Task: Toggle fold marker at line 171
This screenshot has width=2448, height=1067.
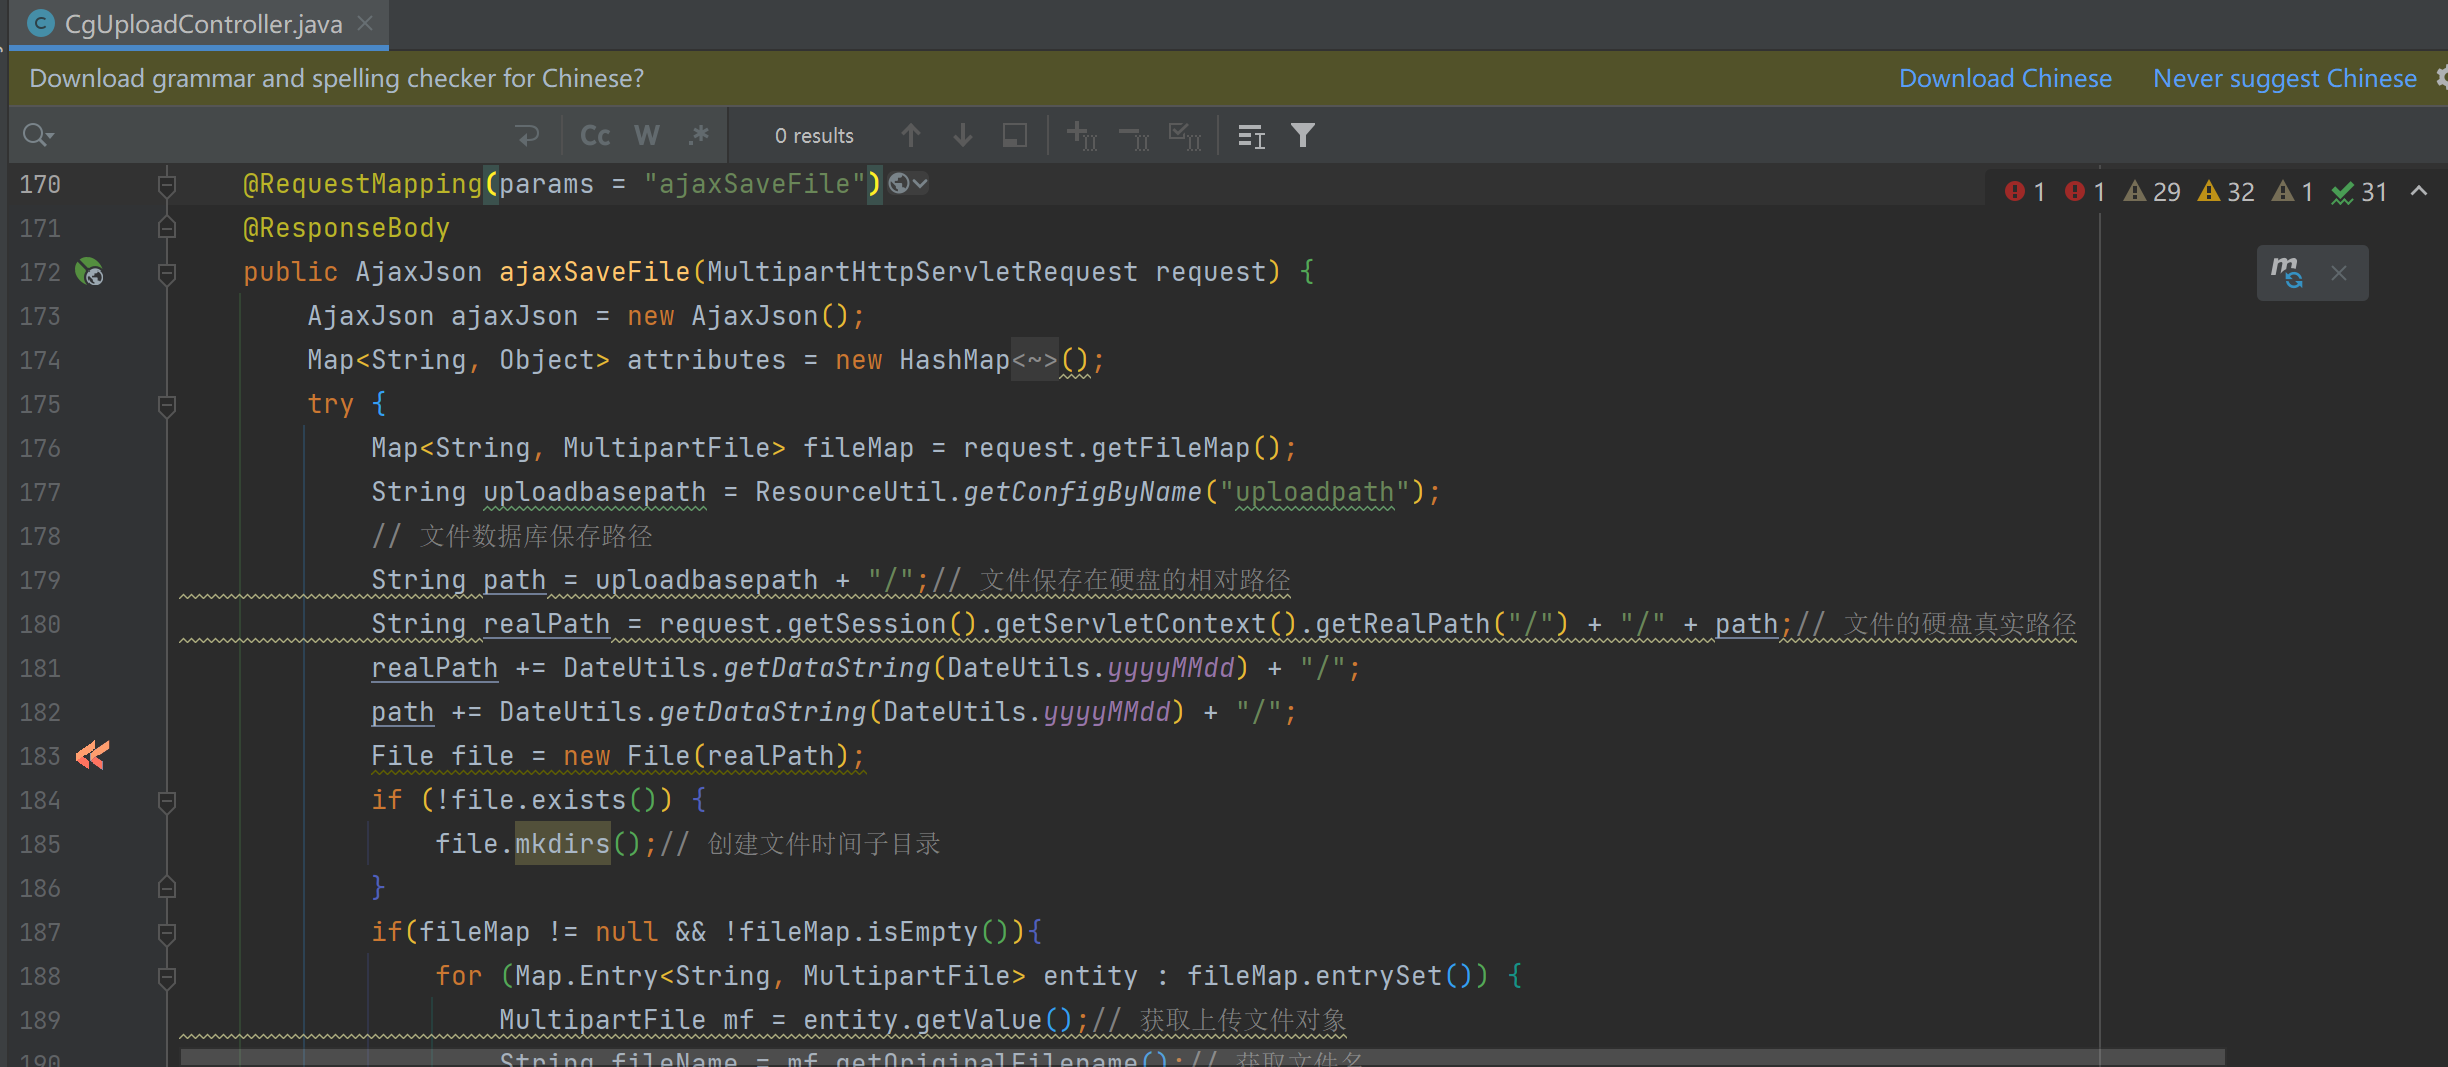Action: click(x=167, y=229)
